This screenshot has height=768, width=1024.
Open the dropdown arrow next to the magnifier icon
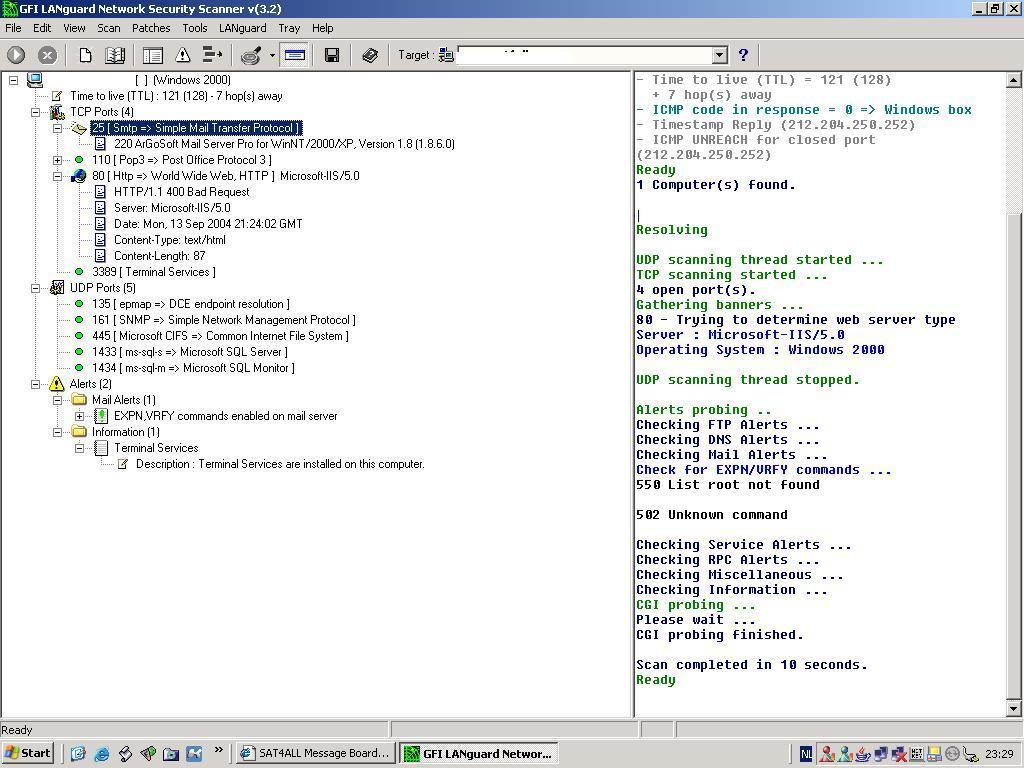[272, 56]
